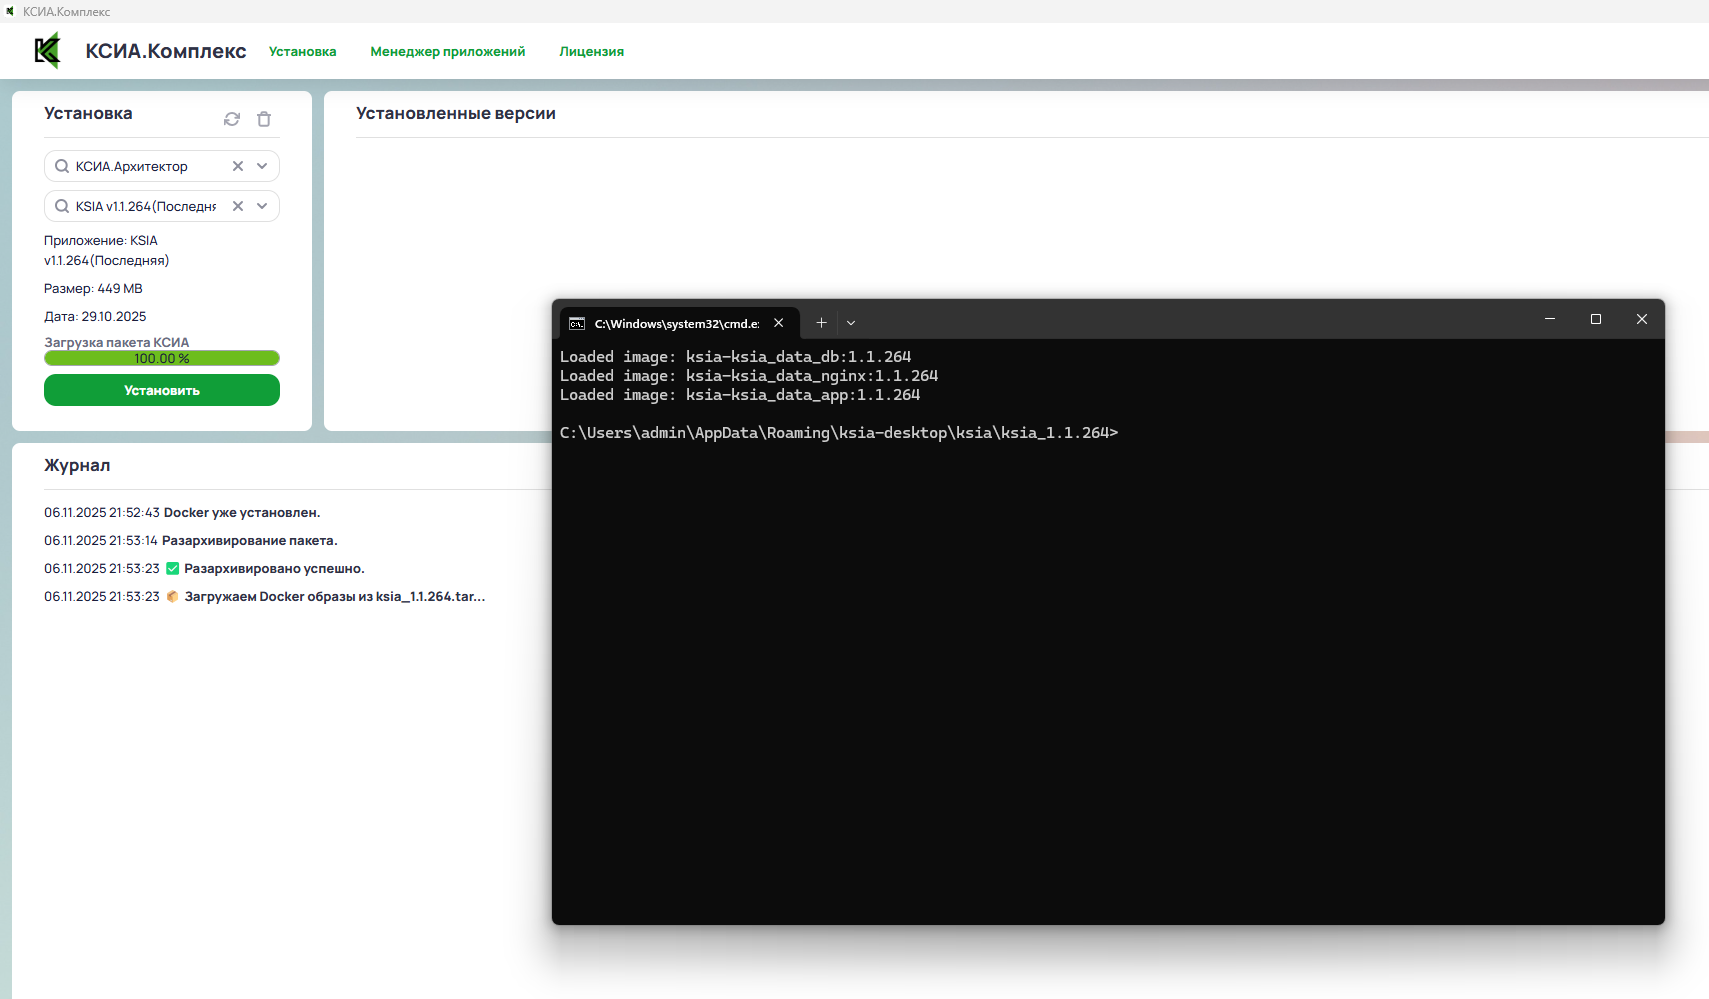Screen dimensions: 1709x999
Task: Click the КСИА.Комплекс logo icon
Action: point(47,51)
